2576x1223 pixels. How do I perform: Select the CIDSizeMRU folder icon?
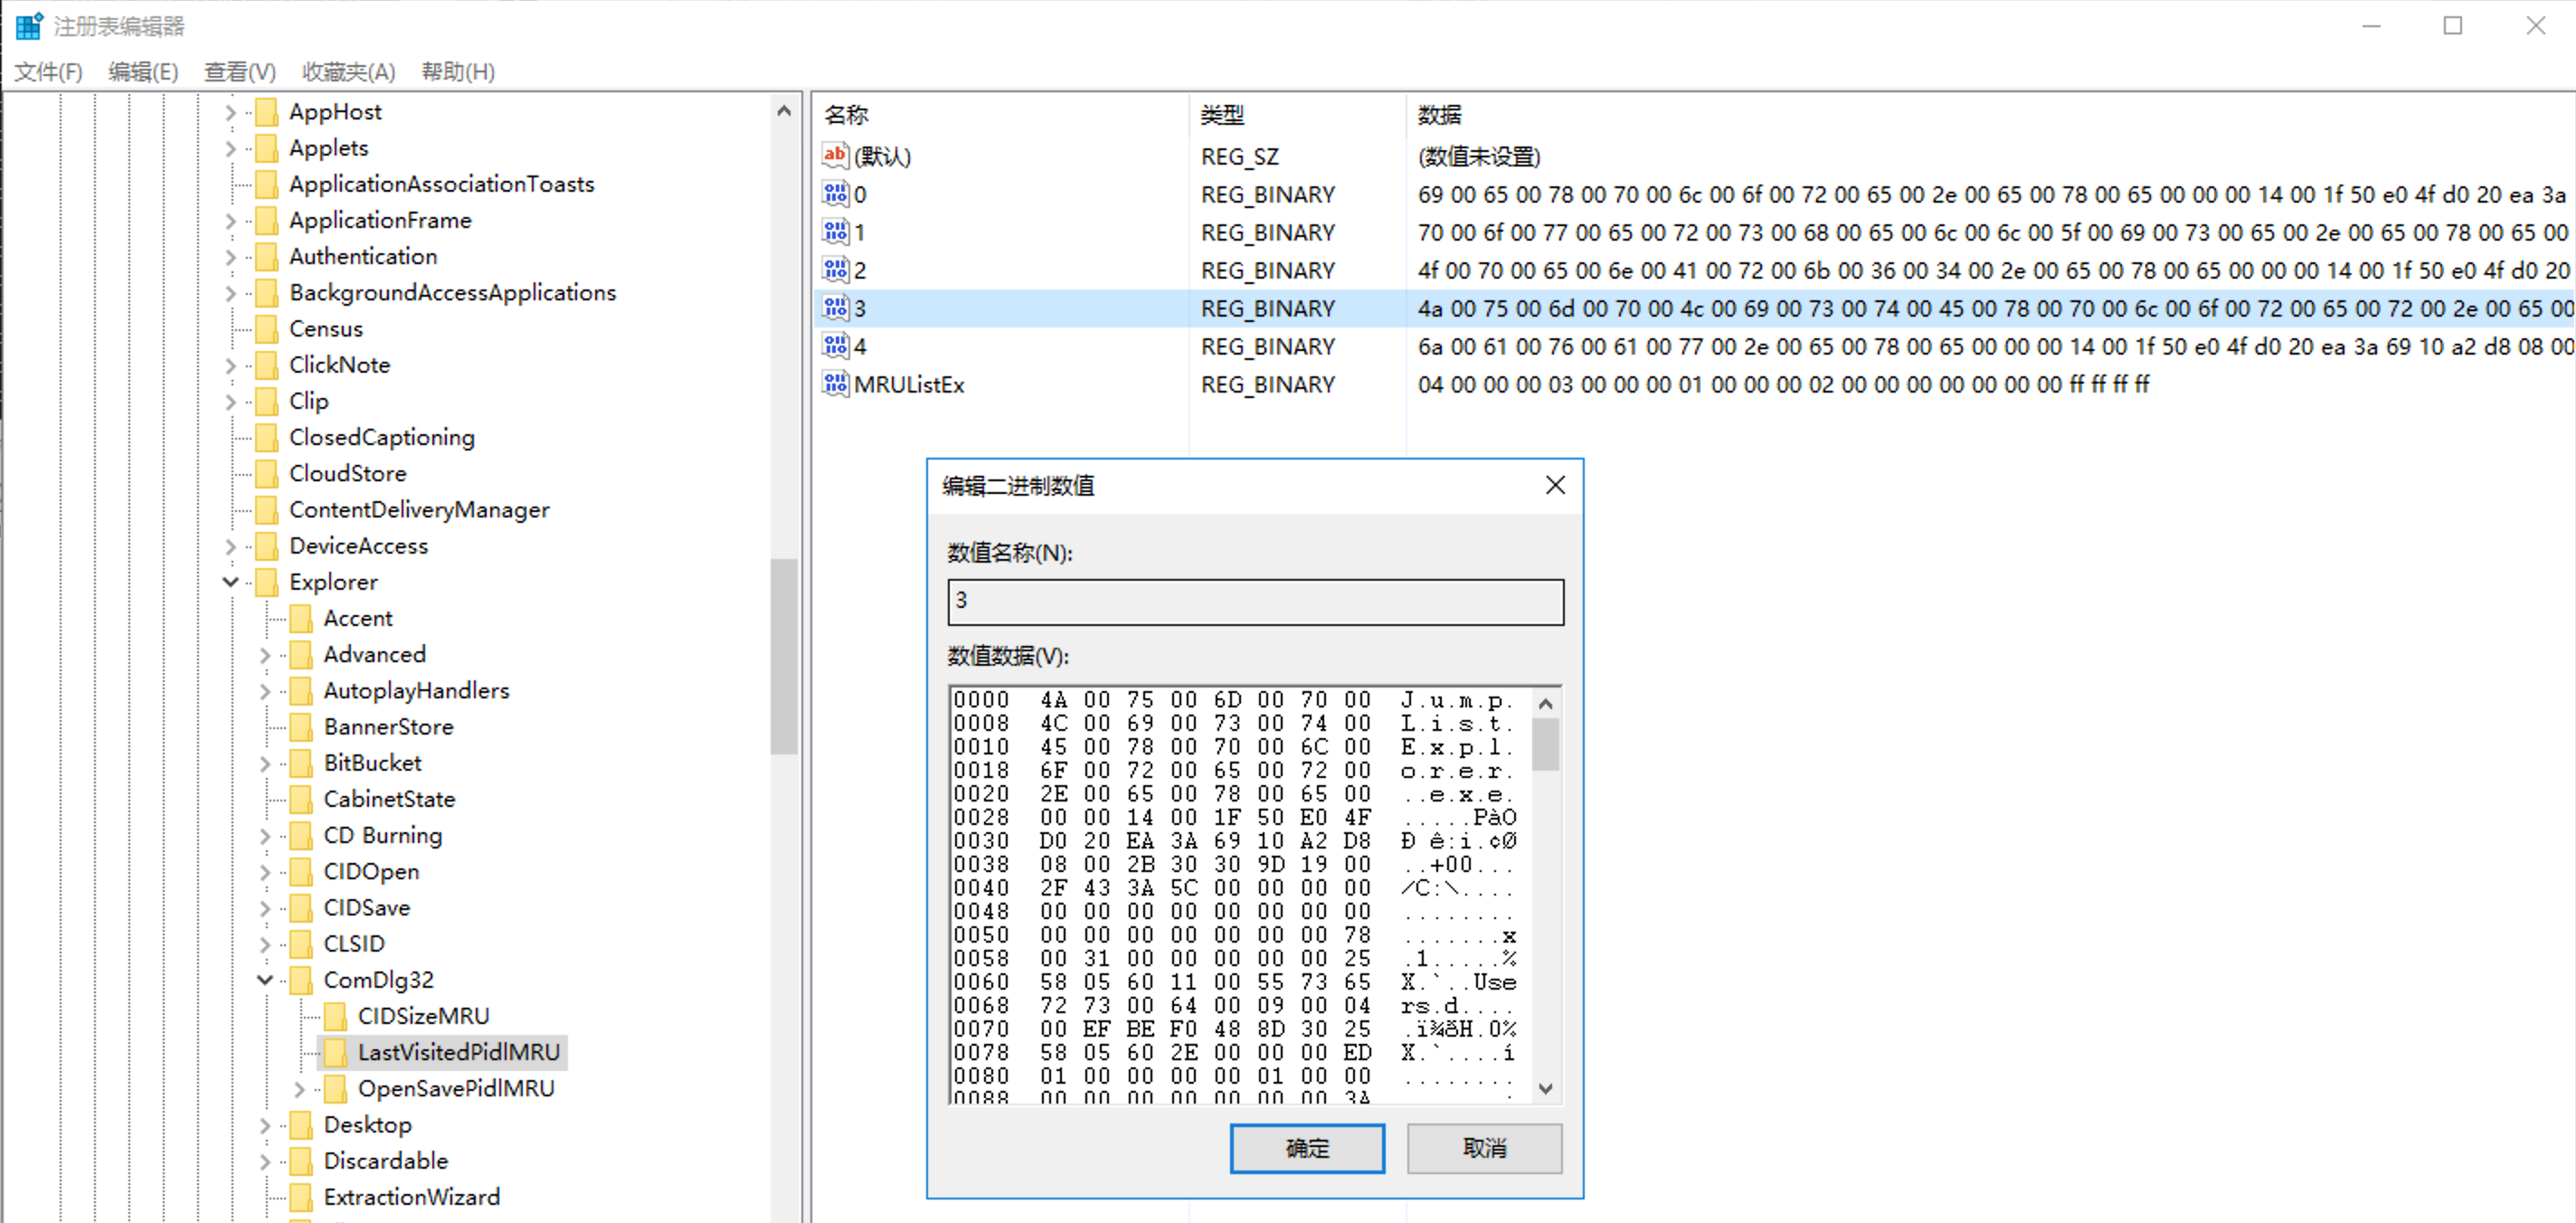pos(336,1015)
